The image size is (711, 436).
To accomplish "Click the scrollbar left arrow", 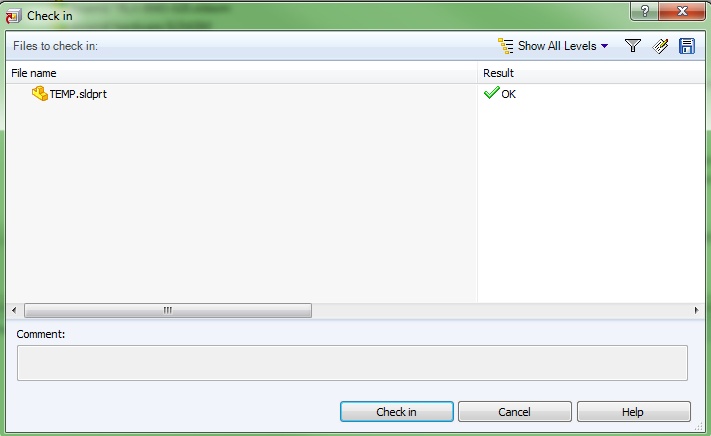I will click(14, 310).
